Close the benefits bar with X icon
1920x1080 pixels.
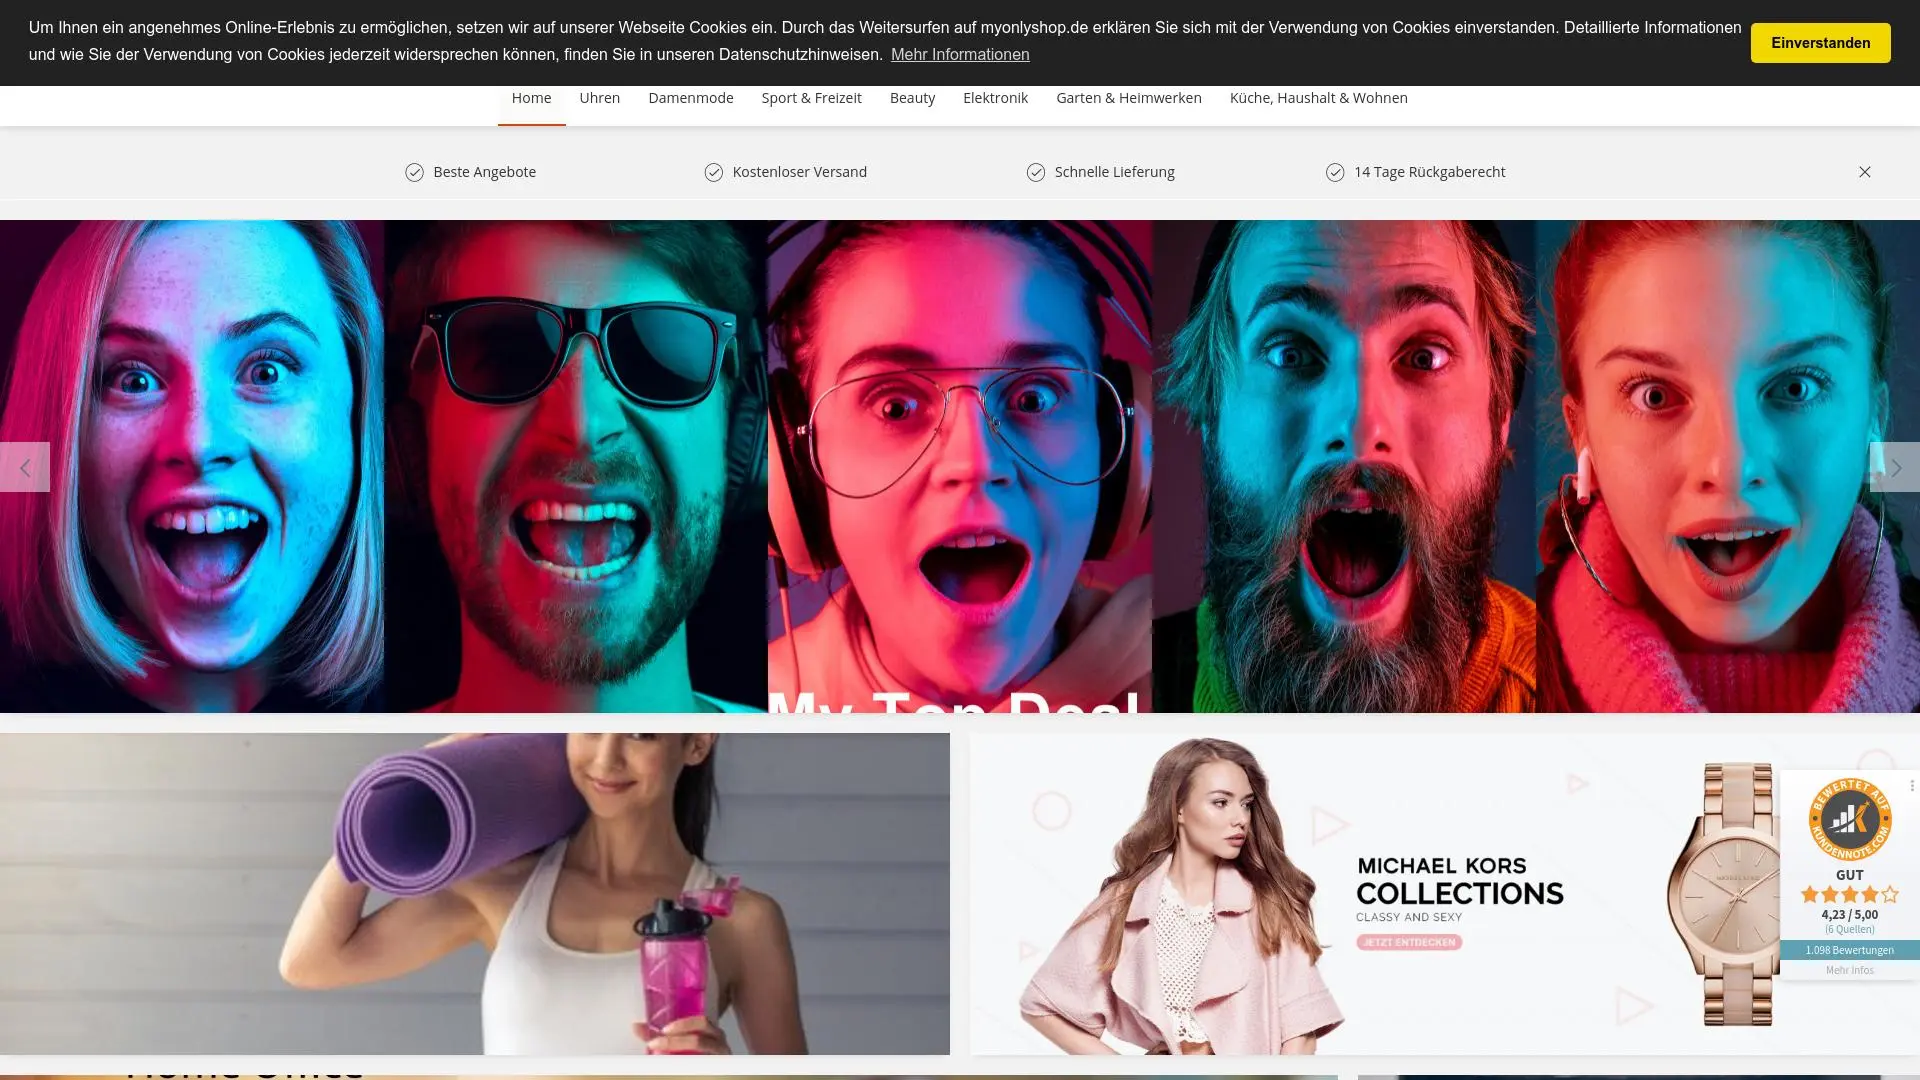point(1865,172)
